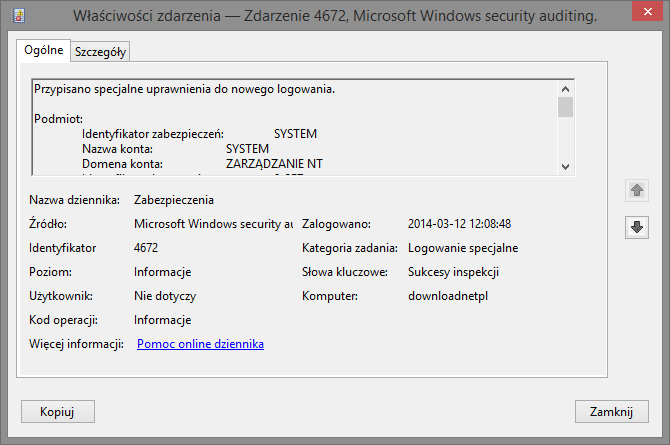Click the Kopiuj button
The image size is (670, 445).
58,412
